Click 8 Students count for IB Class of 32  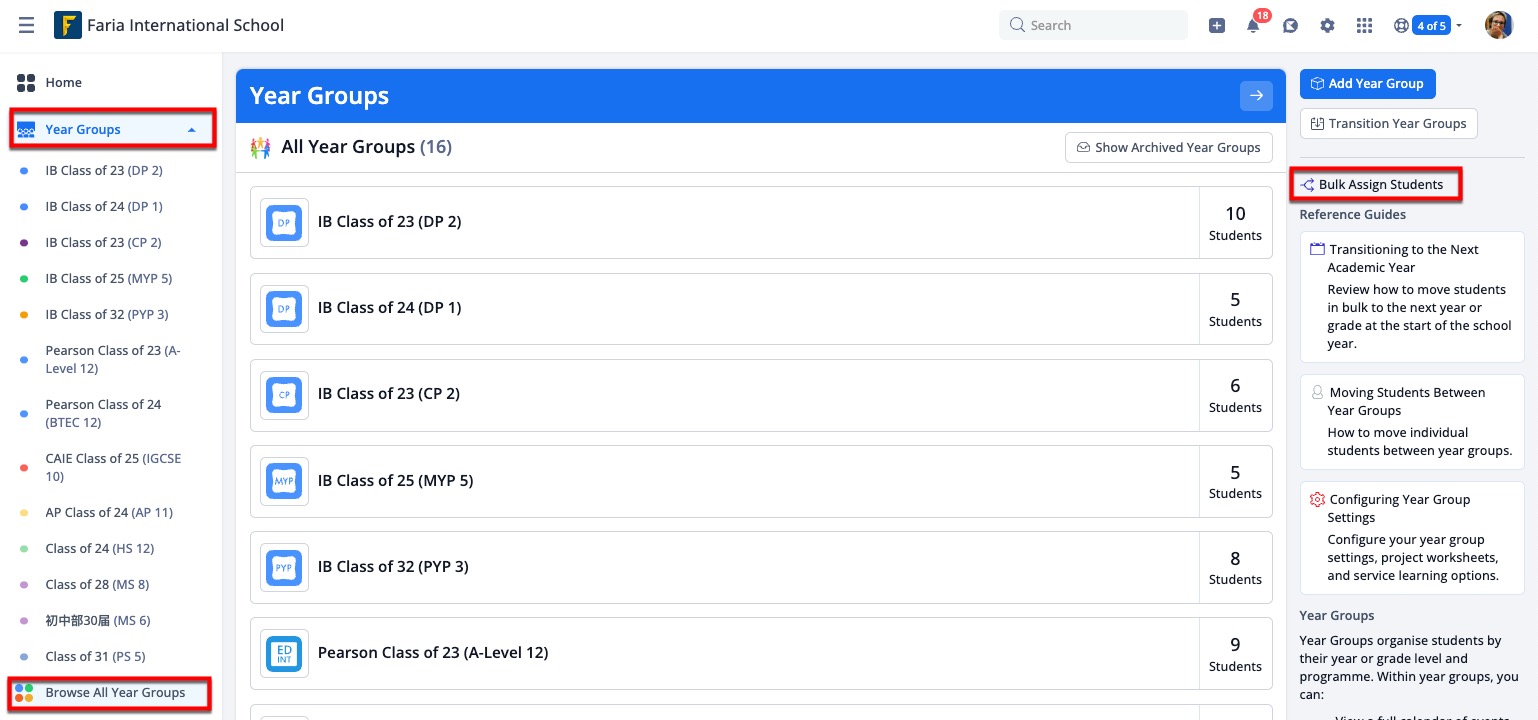point(1235,568)
